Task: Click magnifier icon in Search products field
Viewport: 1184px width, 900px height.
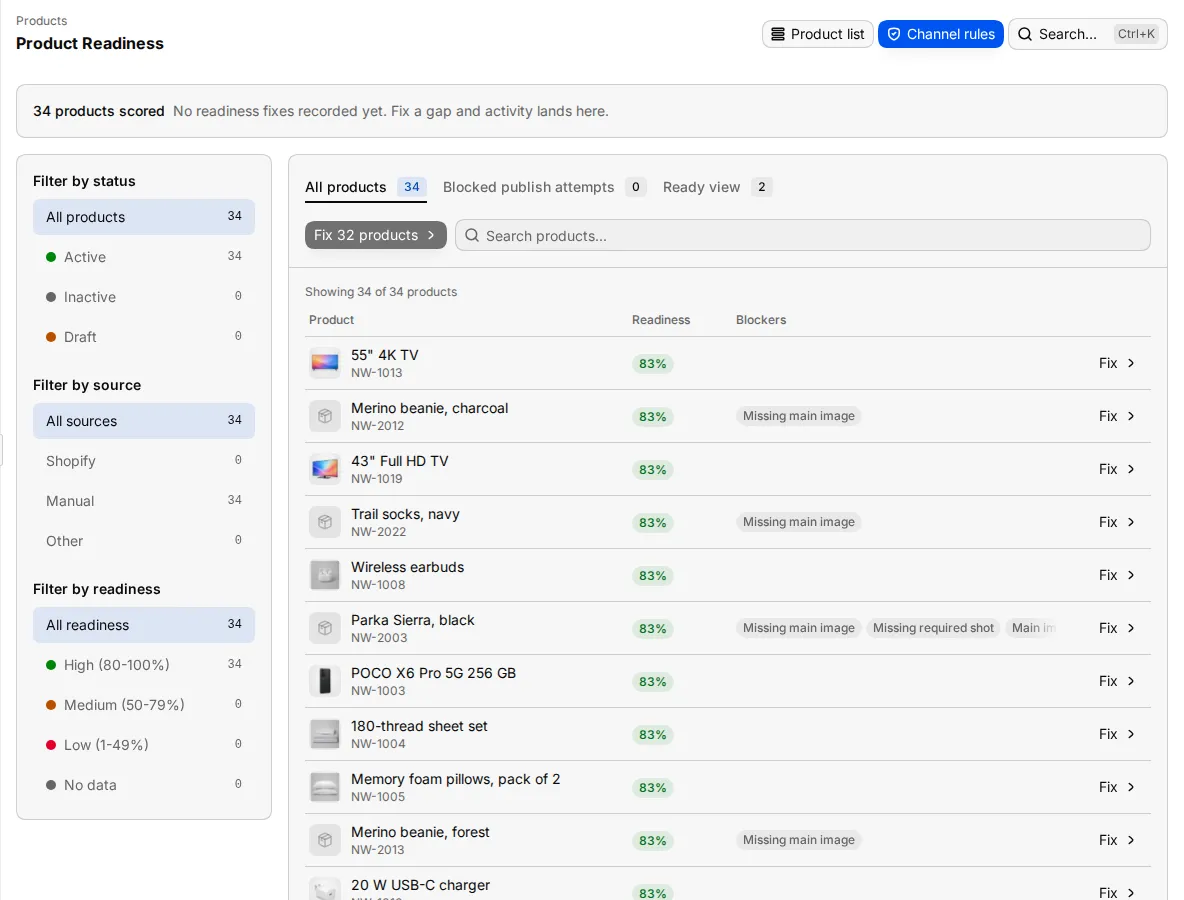Action: click(x=472, y=236)
